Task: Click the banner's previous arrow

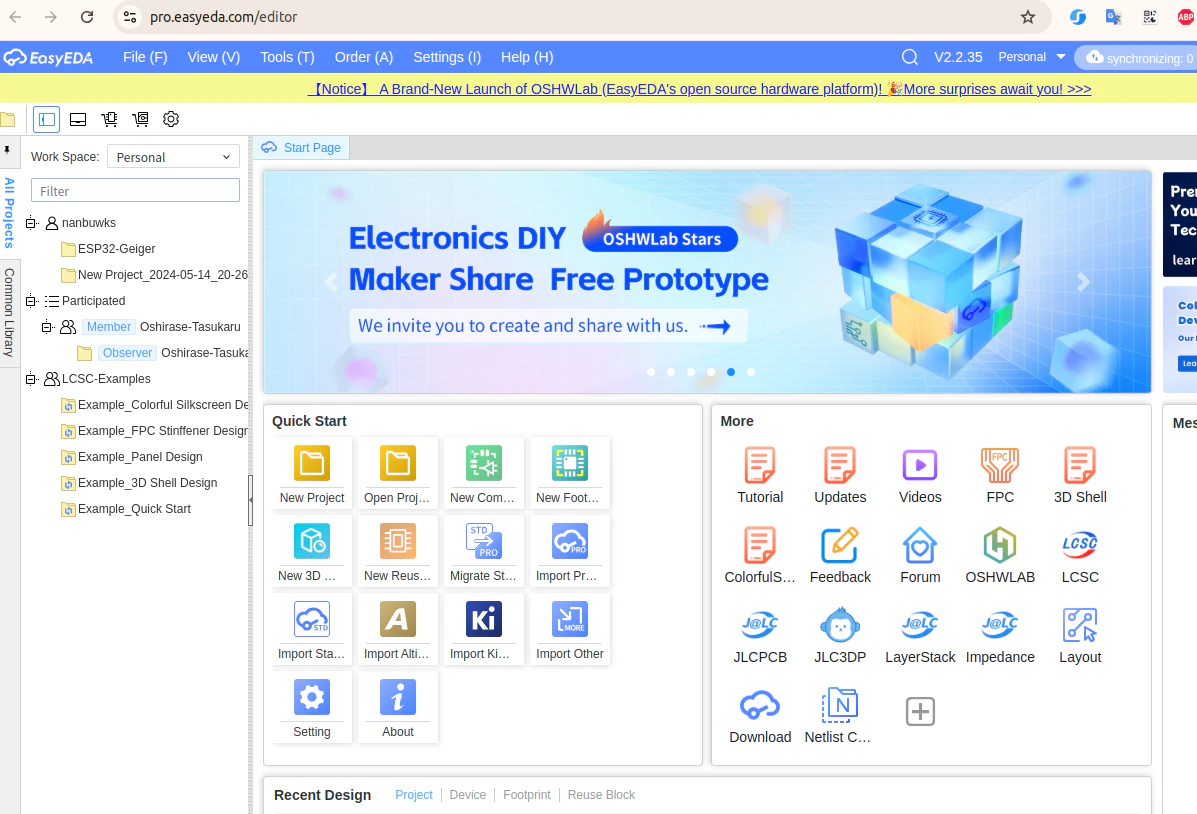Action: [x=331, y=282]
